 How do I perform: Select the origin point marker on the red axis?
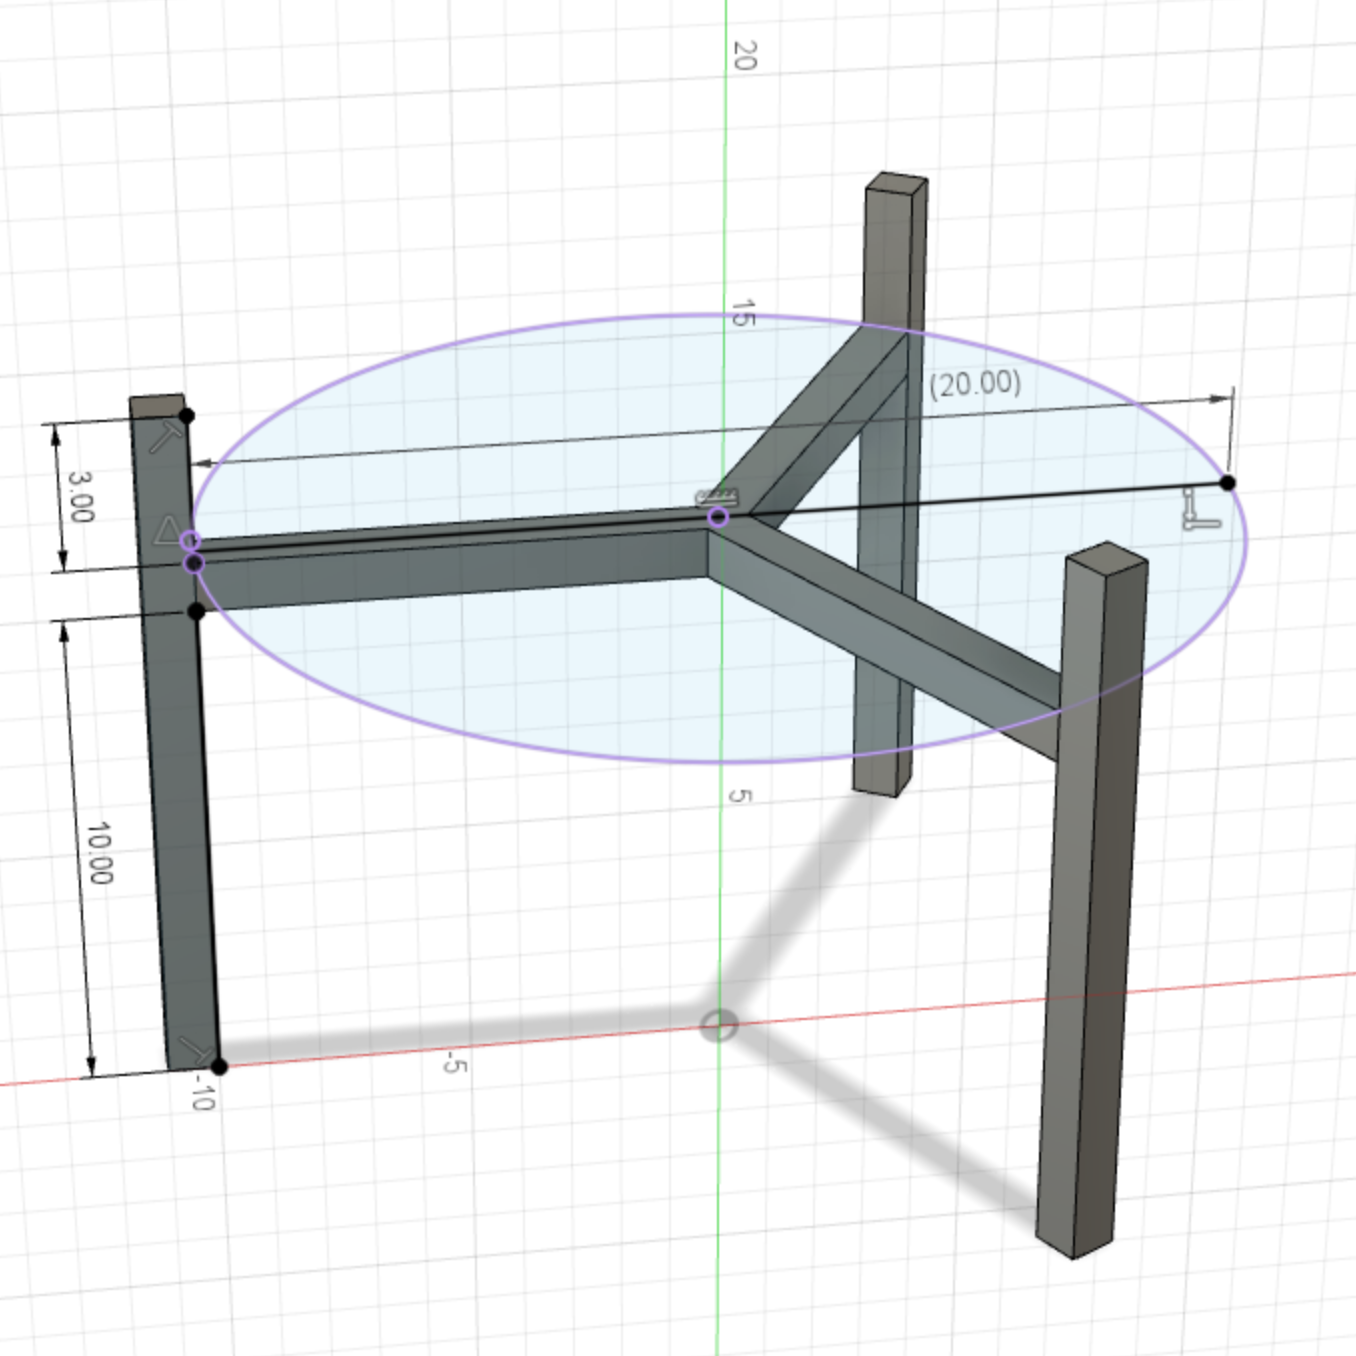tap(717, 1025)
